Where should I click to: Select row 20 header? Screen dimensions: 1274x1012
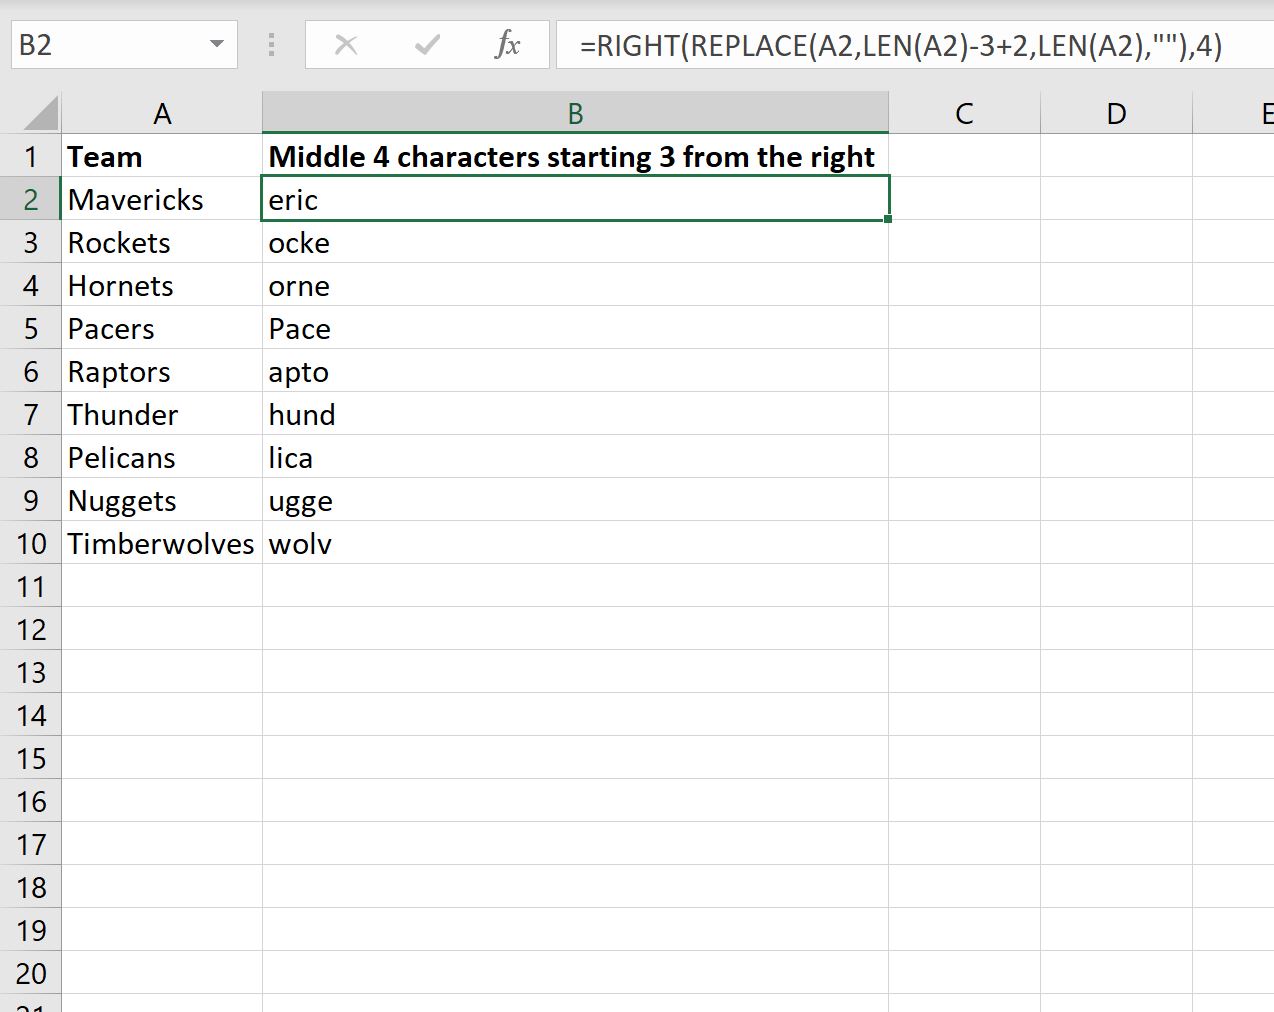point(31,973)
